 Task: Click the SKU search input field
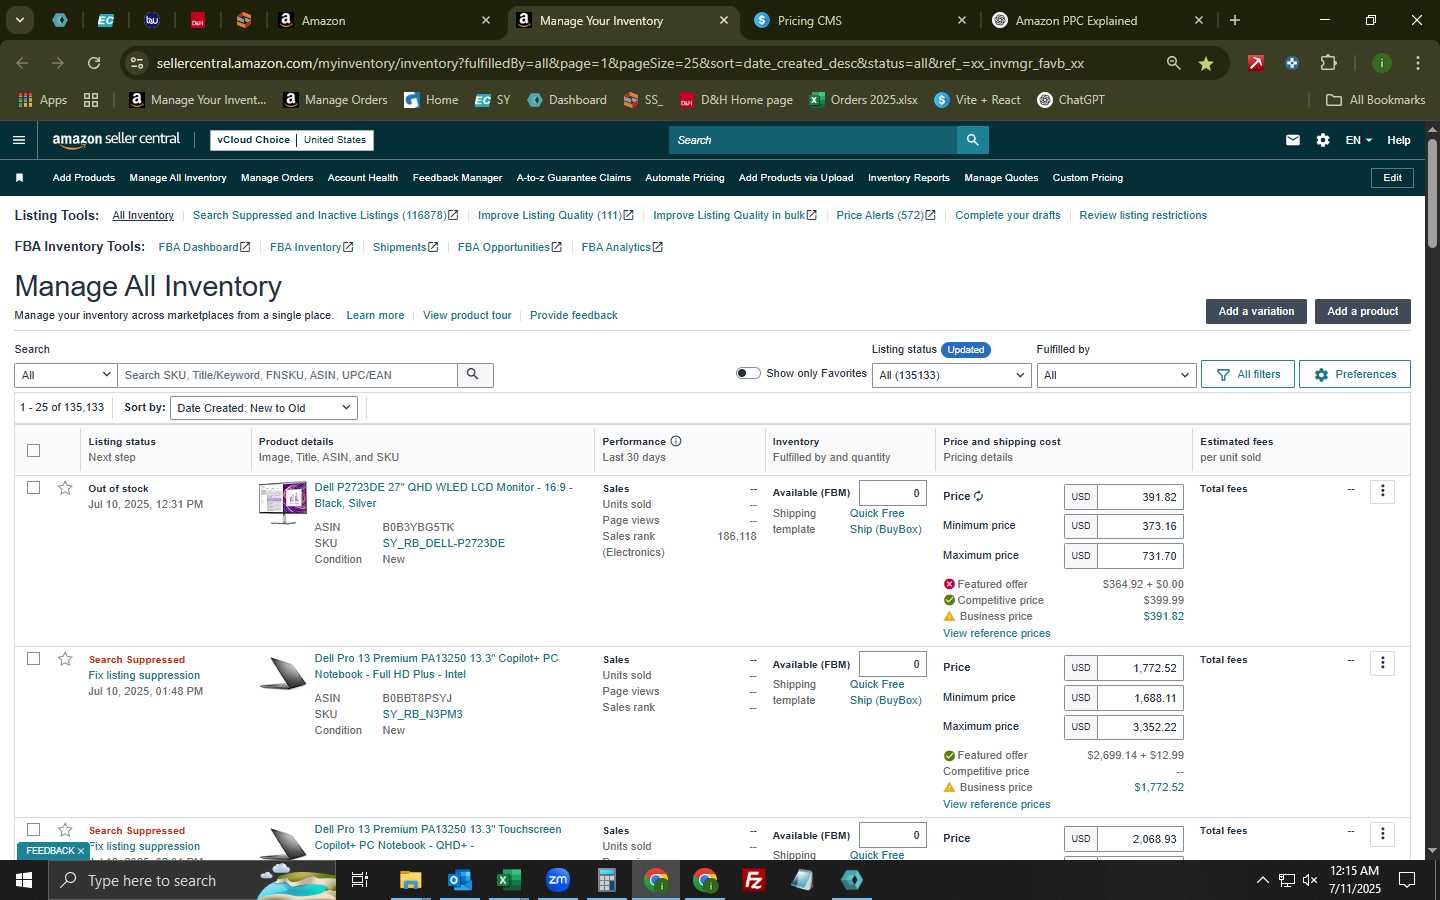pos(287,375)
